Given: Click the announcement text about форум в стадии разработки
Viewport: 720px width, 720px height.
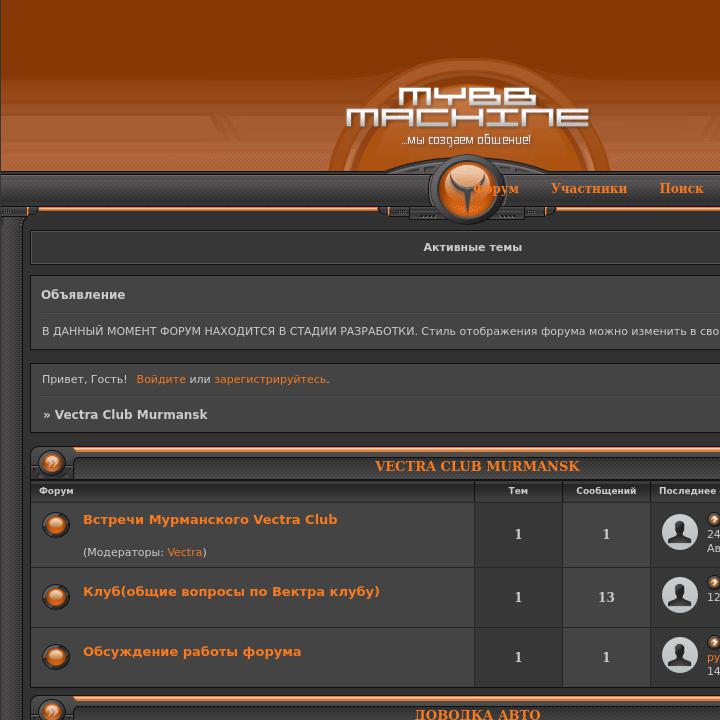Looking at the screenshot, I should (381, 331).
